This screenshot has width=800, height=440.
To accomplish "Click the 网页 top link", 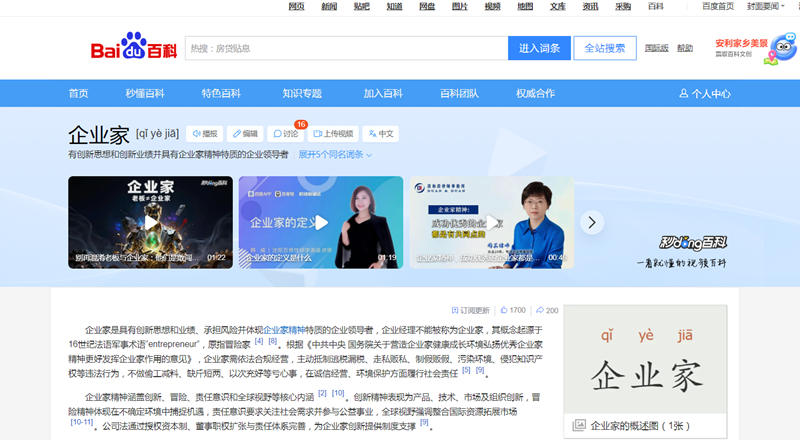I will [x=296, y=6].
